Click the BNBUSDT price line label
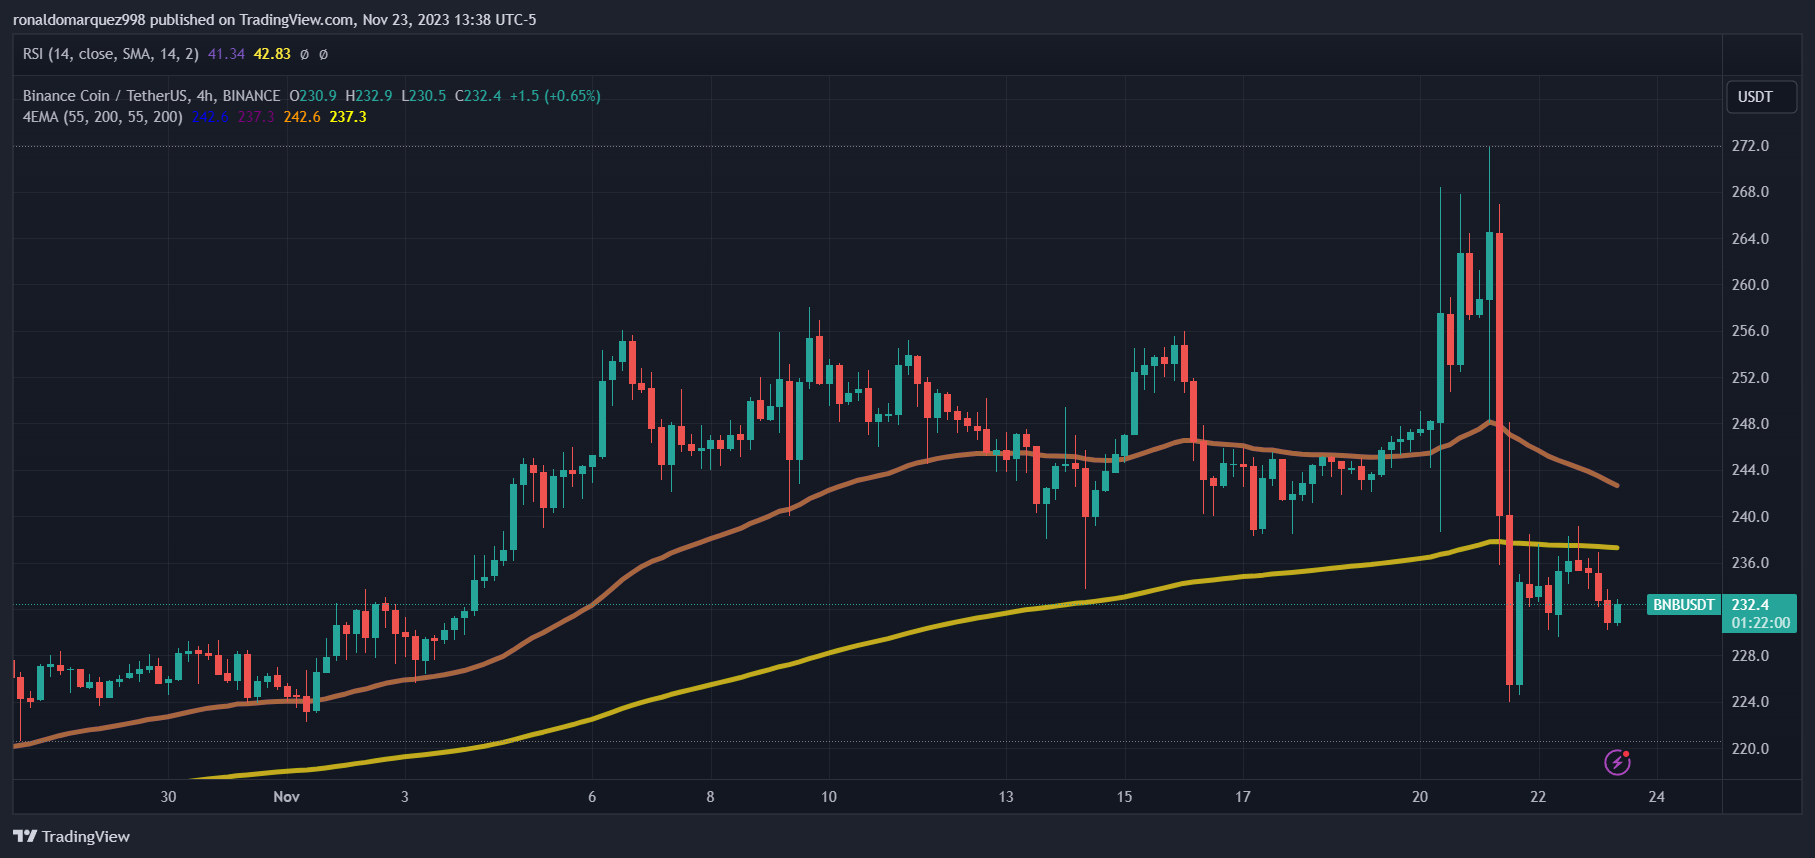Image resolution: width=1815 pixels, height=858 pixels. (1684, 605)
